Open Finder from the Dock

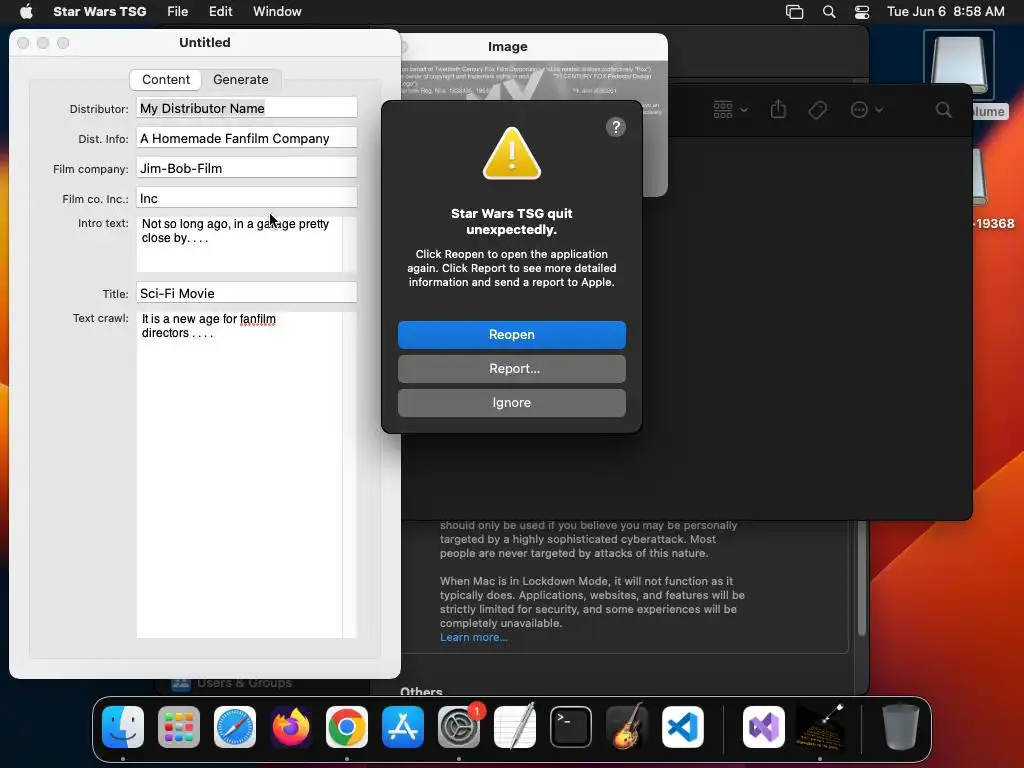pos(123,727)
